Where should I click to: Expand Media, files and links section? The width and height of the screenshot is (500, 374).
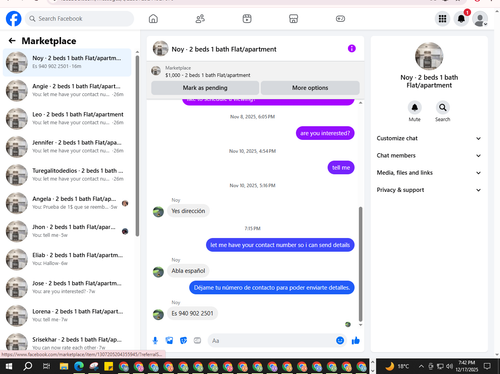click(x=429, y=173)
